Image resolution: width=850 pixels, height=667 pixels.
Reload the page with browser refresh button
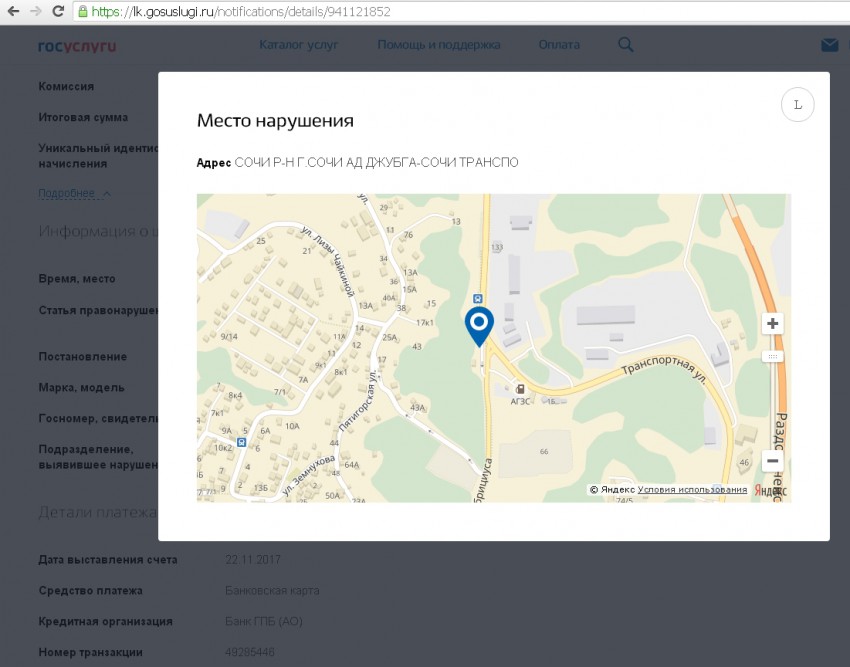(x=58, y=11)
